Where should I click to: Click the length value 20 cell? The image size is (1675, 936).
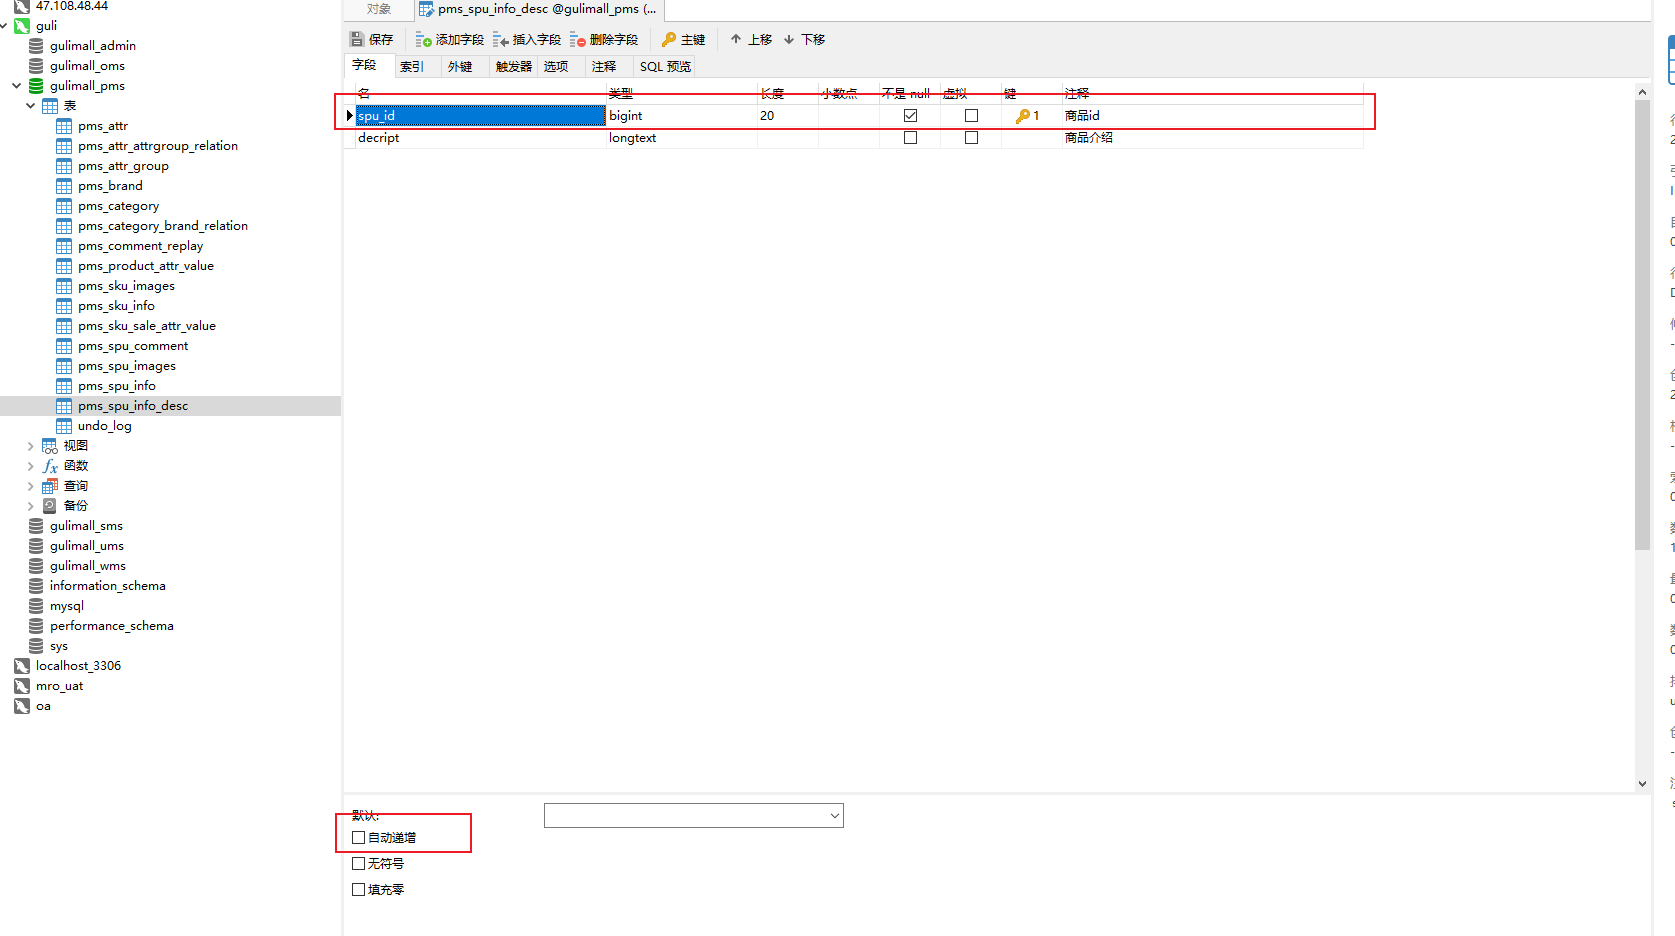click(788, 116)
